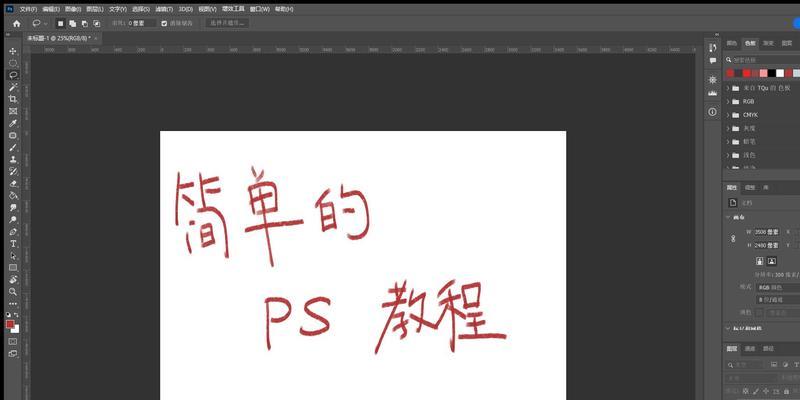Image resolution: width=800 pixels, height=400 pixels.
Task: Select the Paint Bucket tool
Action: coord(13,195)
